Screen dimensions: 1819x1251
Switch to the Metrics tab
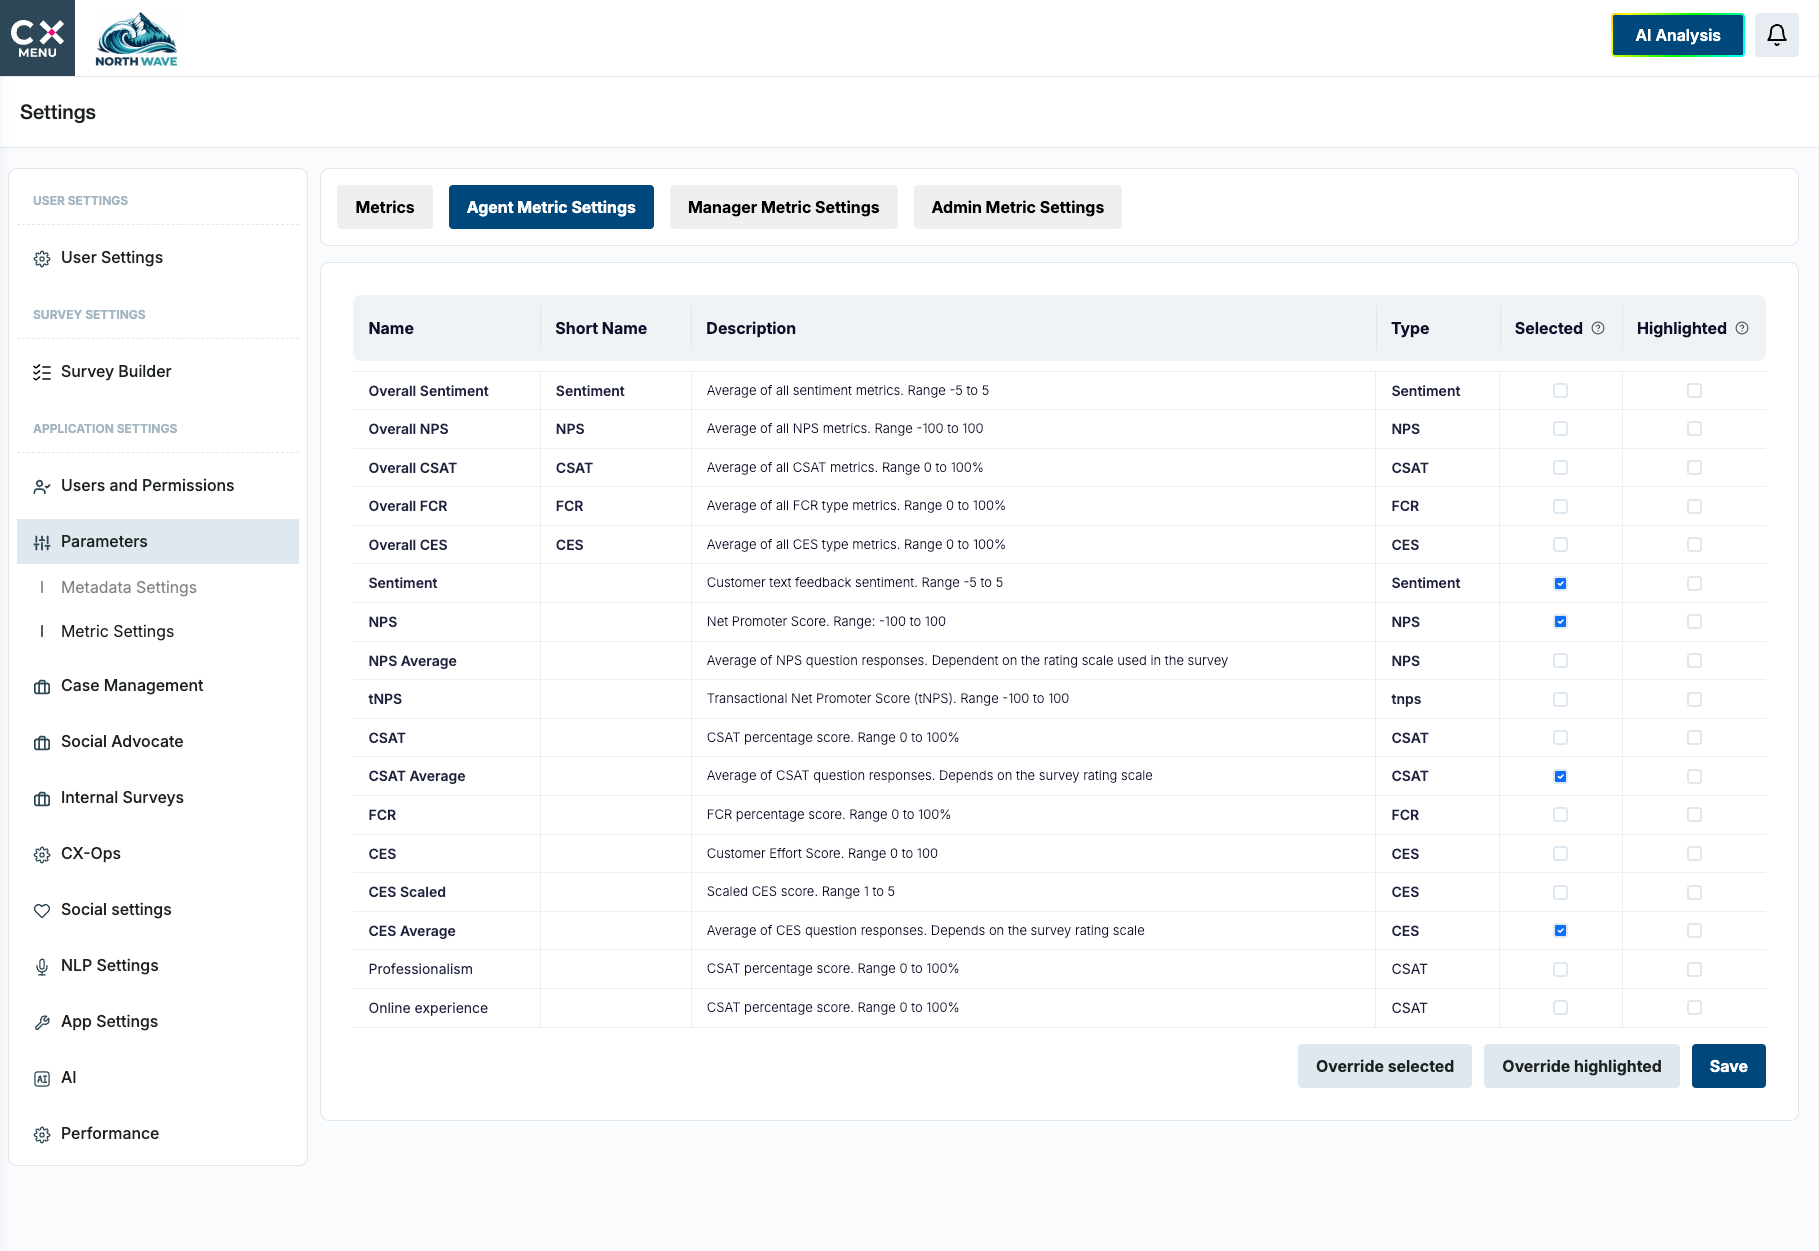click(x=384, y=207)
